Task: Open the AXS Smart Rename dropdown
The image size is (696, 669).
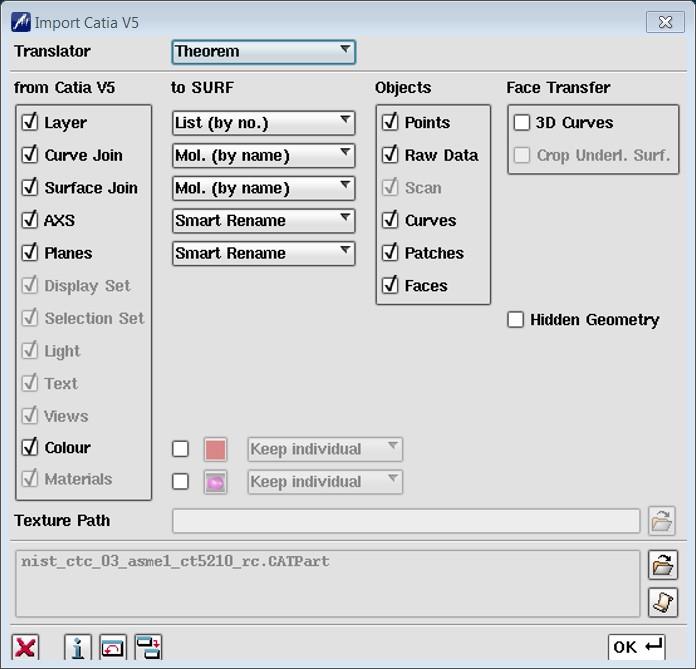Action: tap(264, 221)
